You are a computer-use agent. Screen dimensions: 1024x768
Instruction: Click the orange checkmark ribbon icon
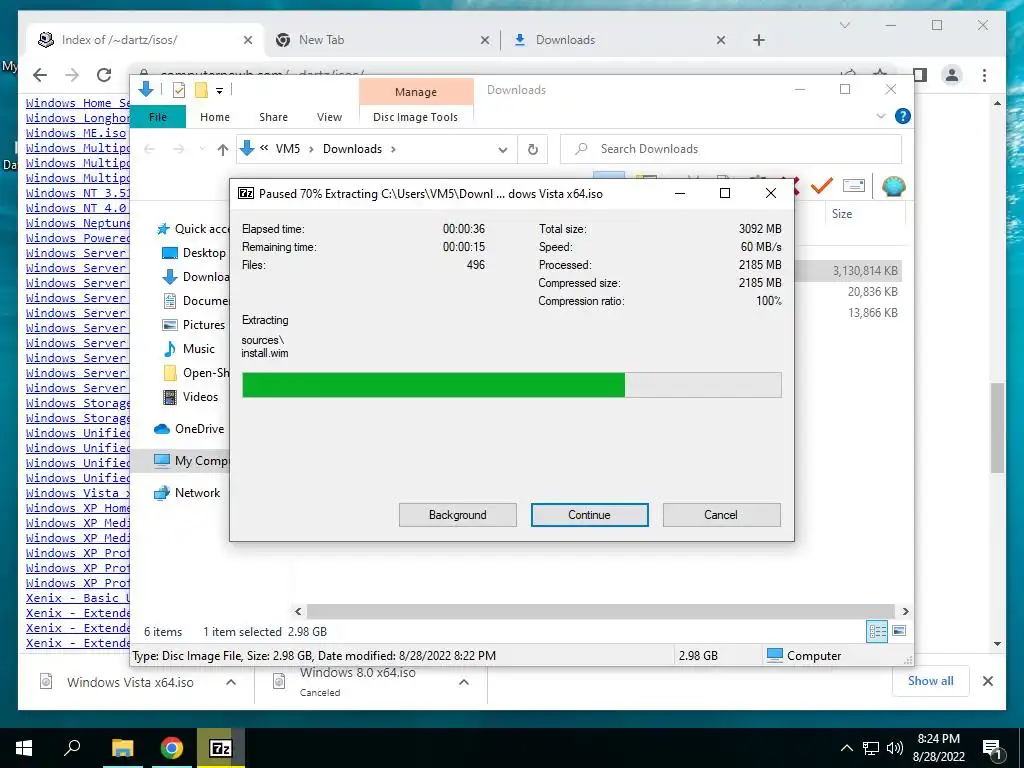[x=822, y=186]
